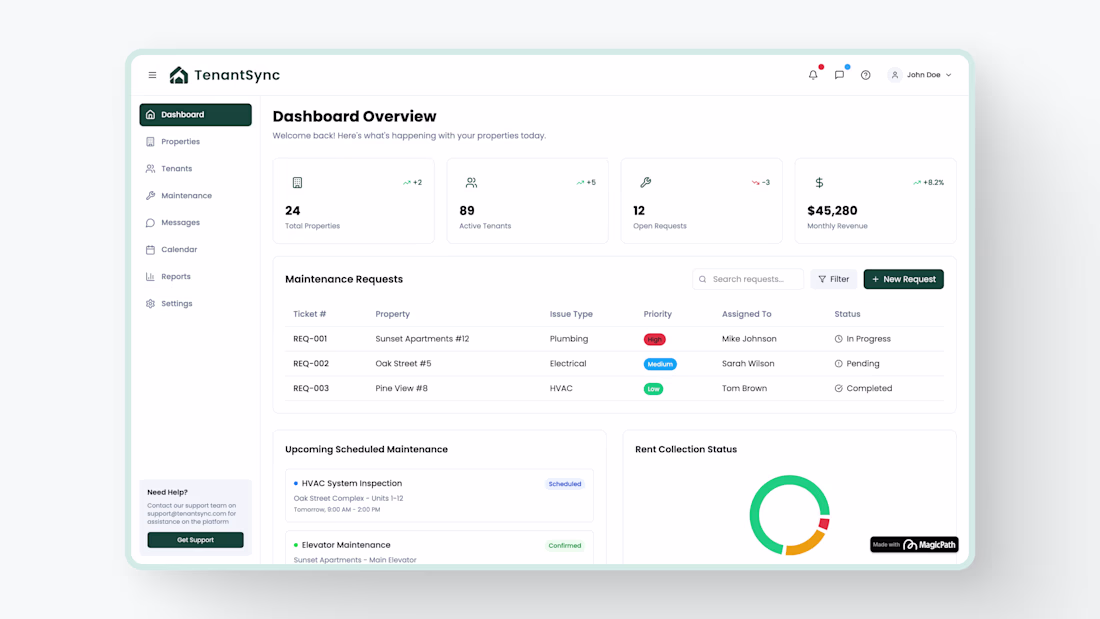
Task: Open Messages in the sidebar
Action: [196, 222]
